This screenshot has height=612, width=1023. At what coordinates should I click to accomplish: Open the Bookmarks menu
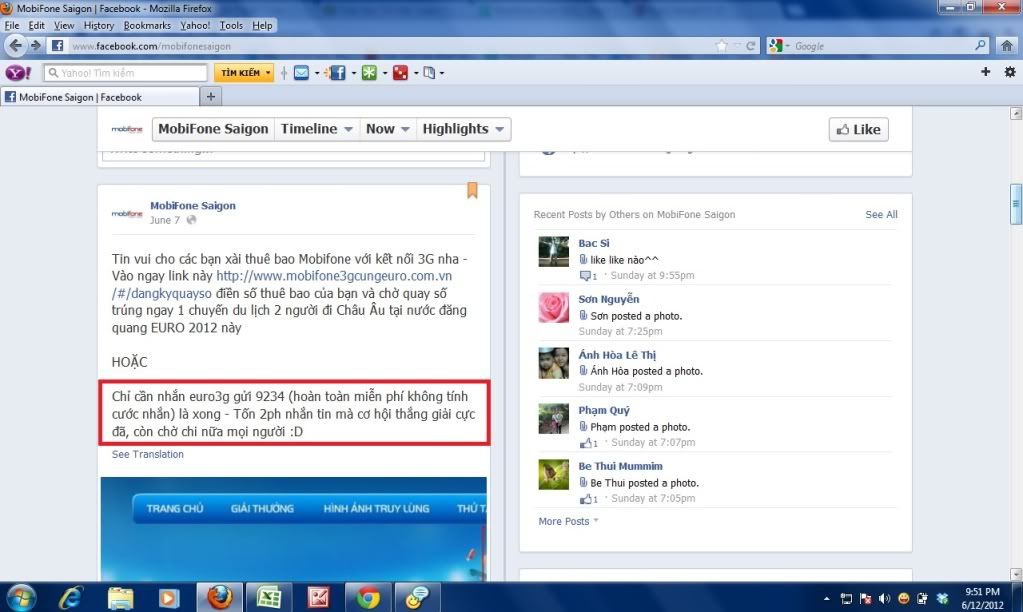tap(147, 25)
